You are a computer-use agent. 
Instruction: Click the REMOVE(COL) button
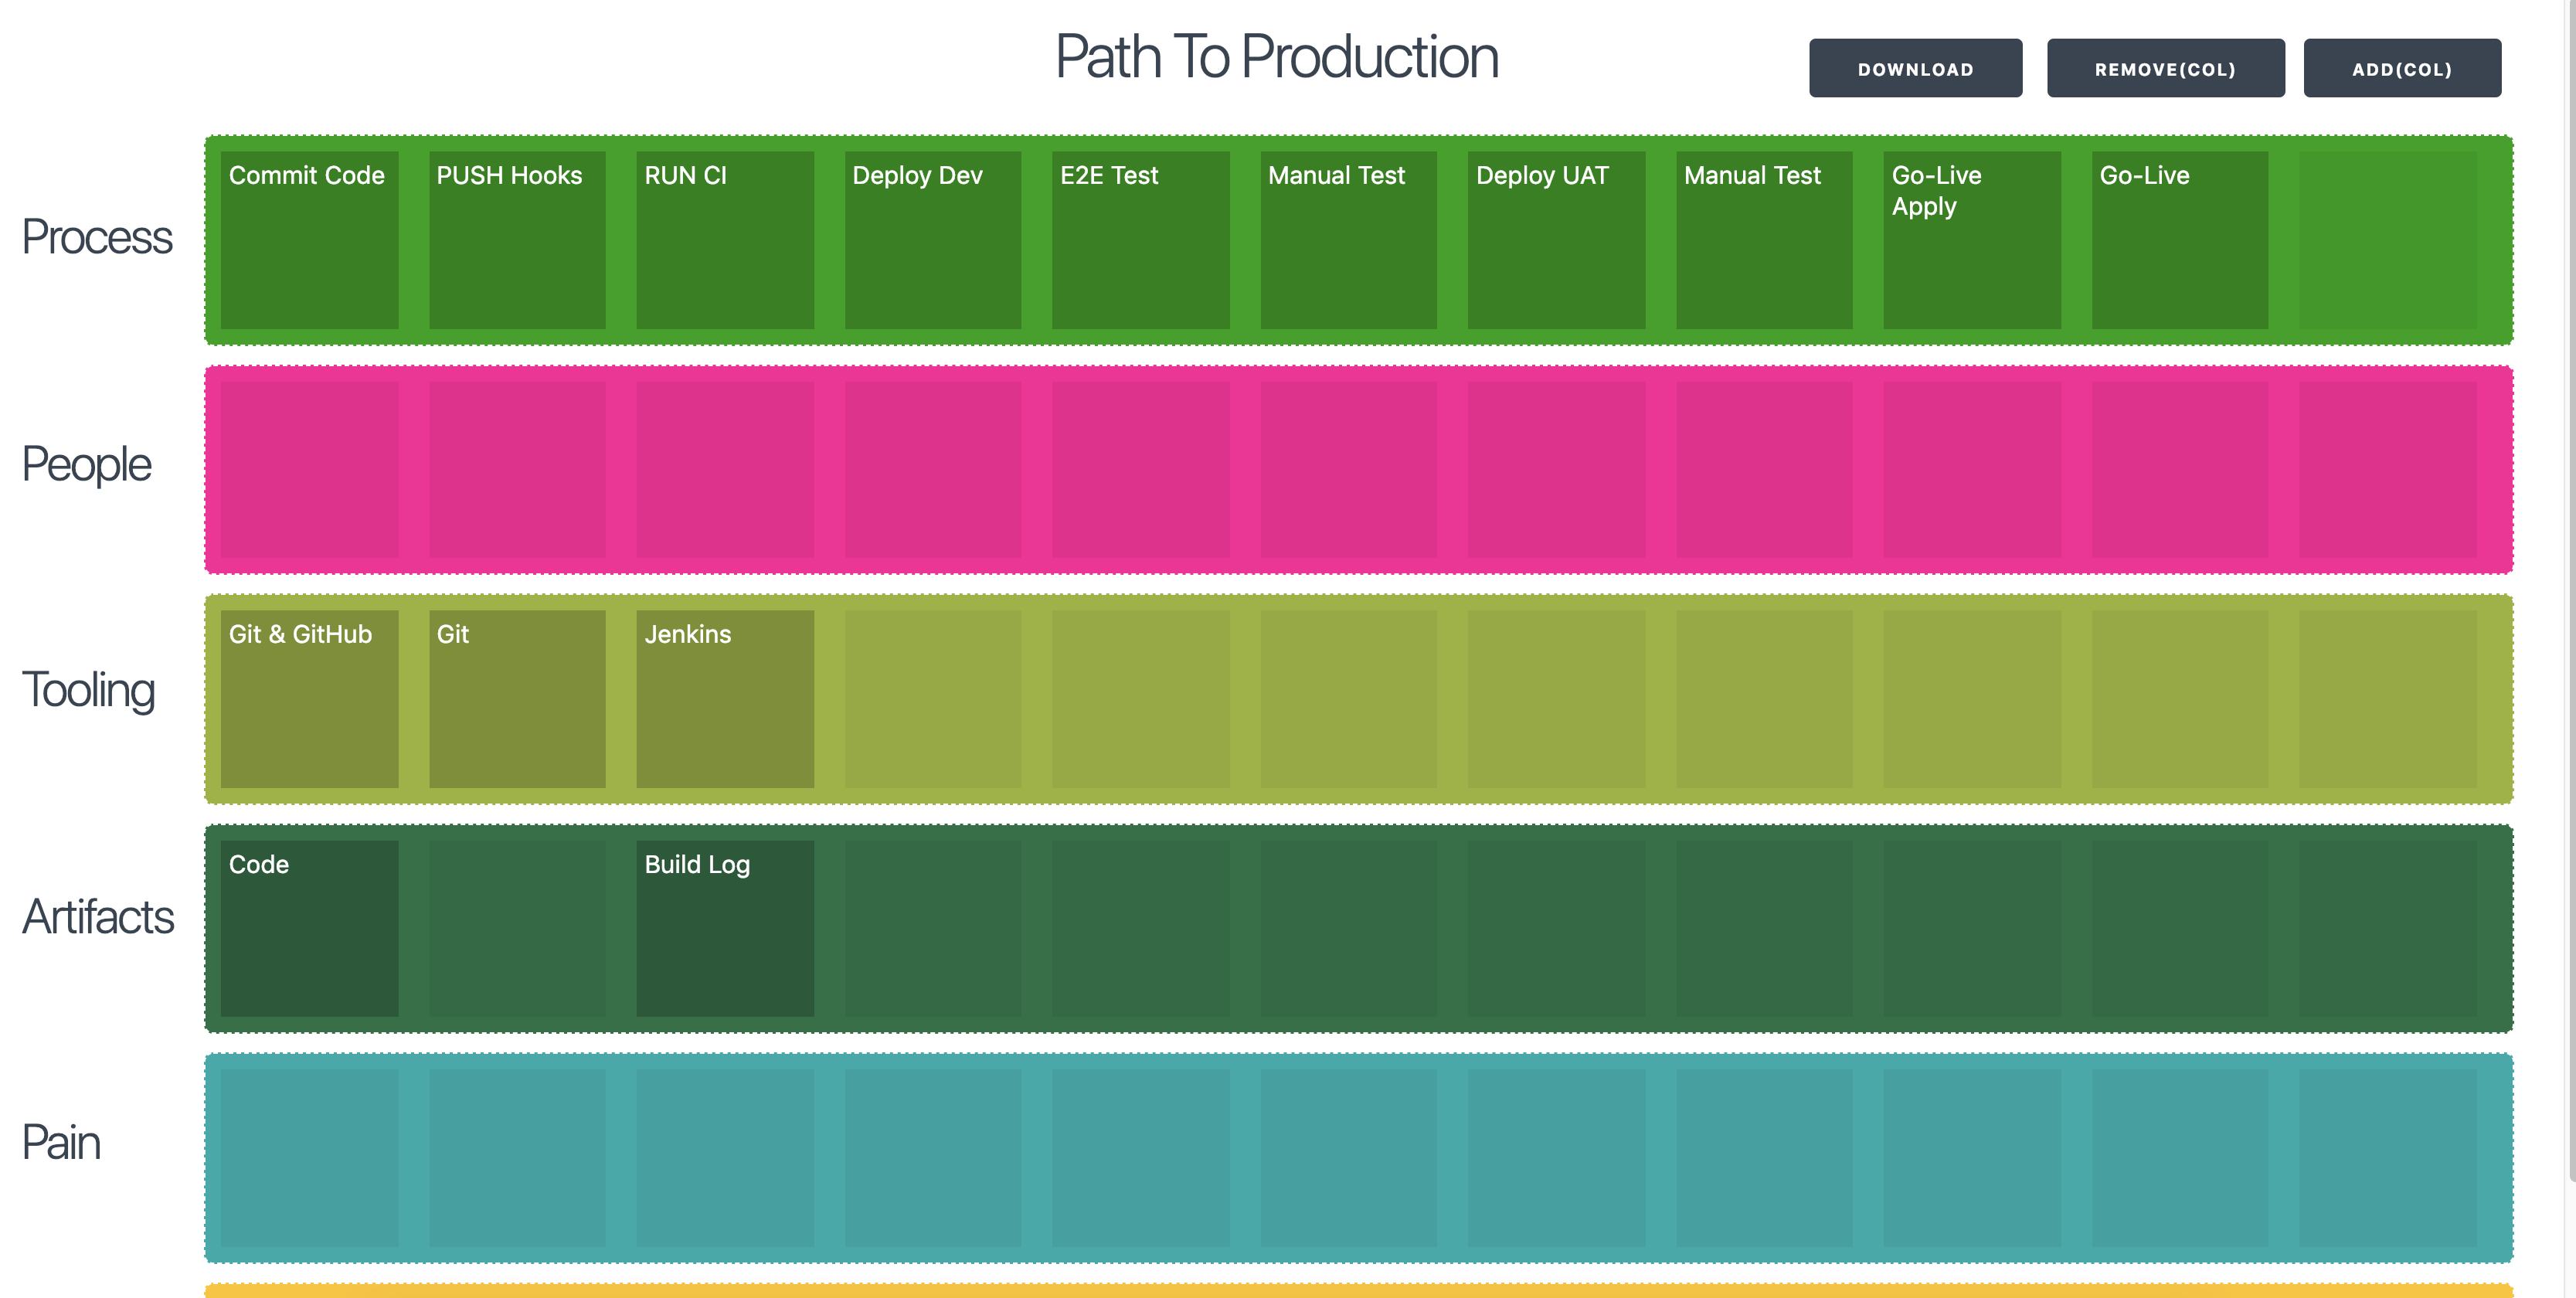2163,68
